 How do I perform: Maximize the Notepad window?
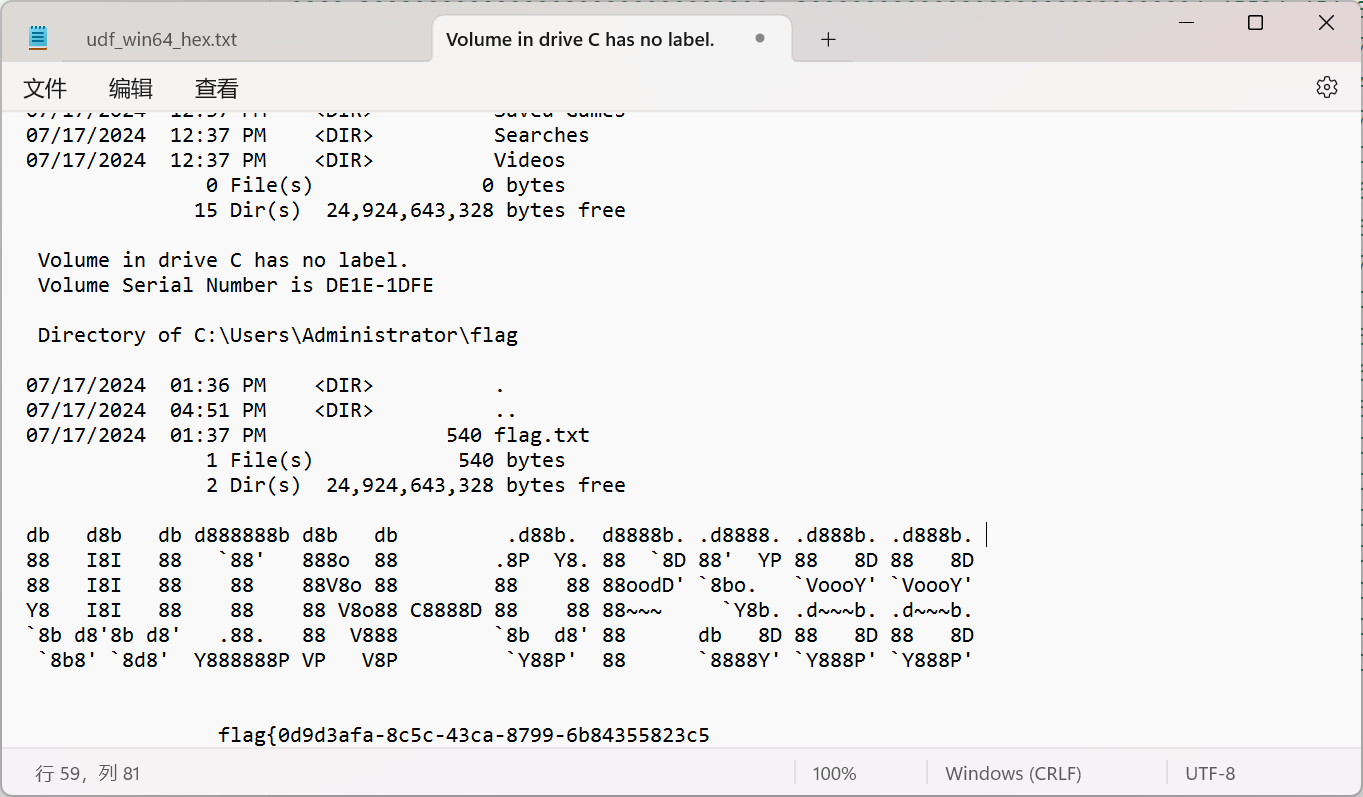1256,23
